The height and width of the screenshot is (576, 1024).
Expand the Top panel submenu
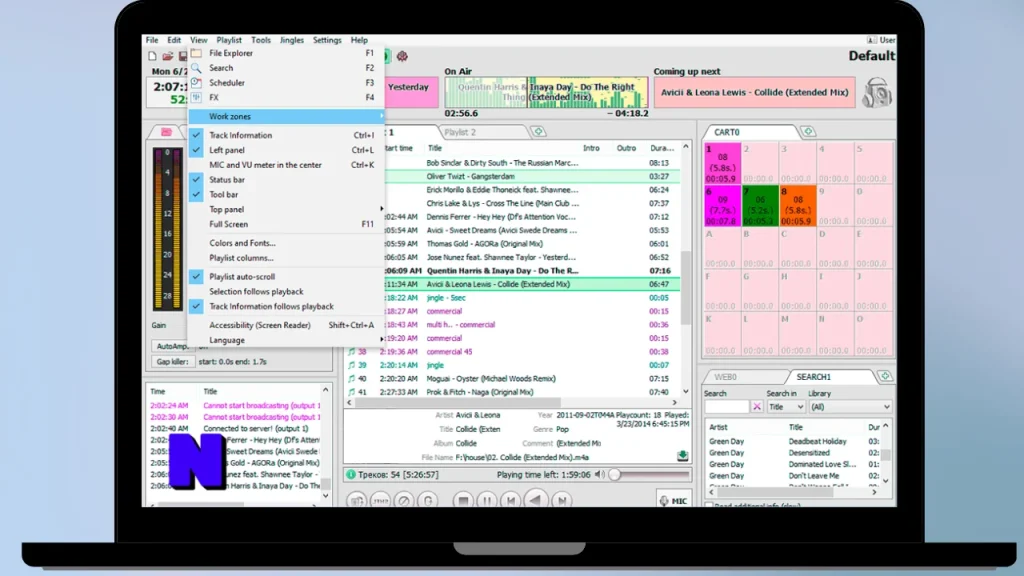click(286, 210)
